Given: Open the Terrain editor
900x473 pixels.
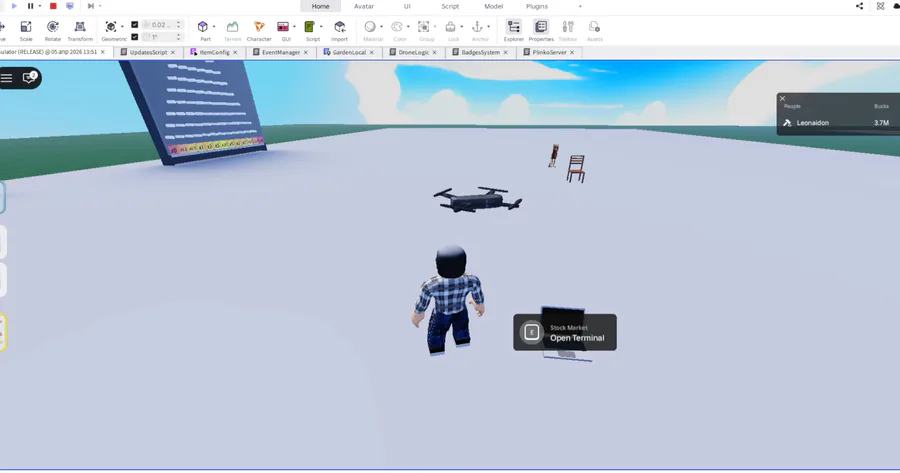Looking at the screenshot, I should click(x=232, y=30).
